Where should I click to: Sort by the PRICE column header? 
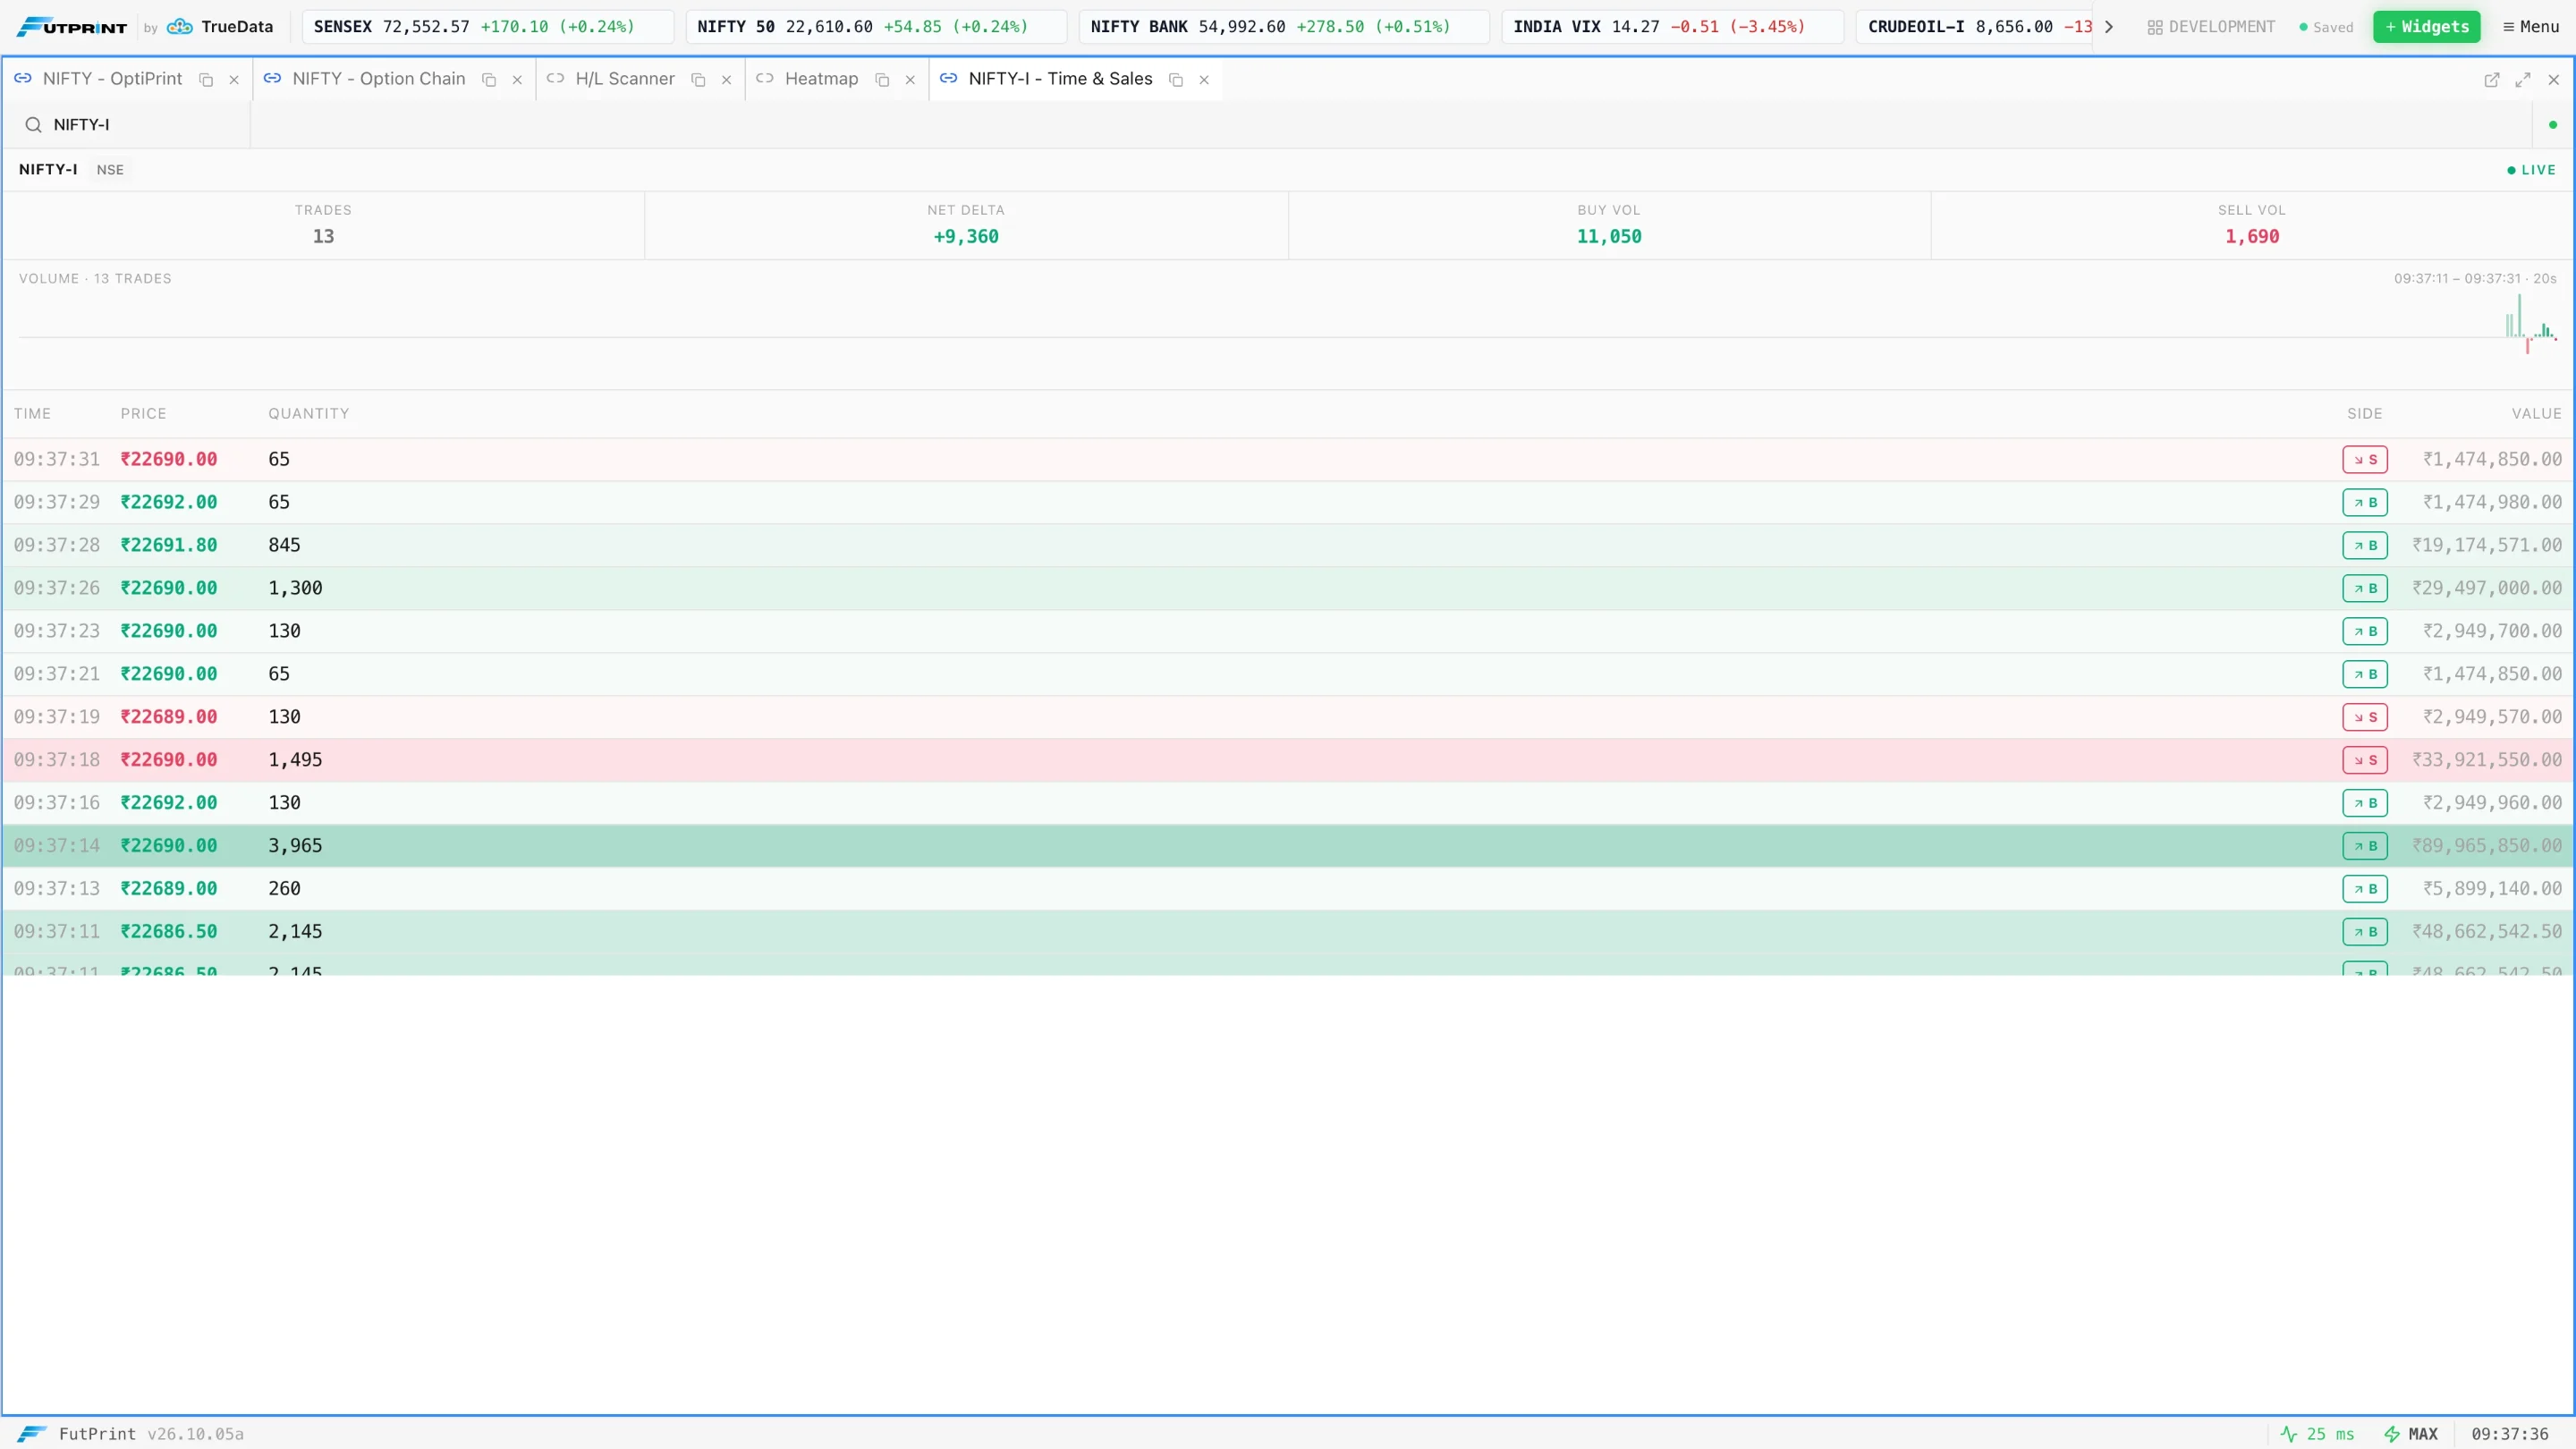click(x=143, y=414)
